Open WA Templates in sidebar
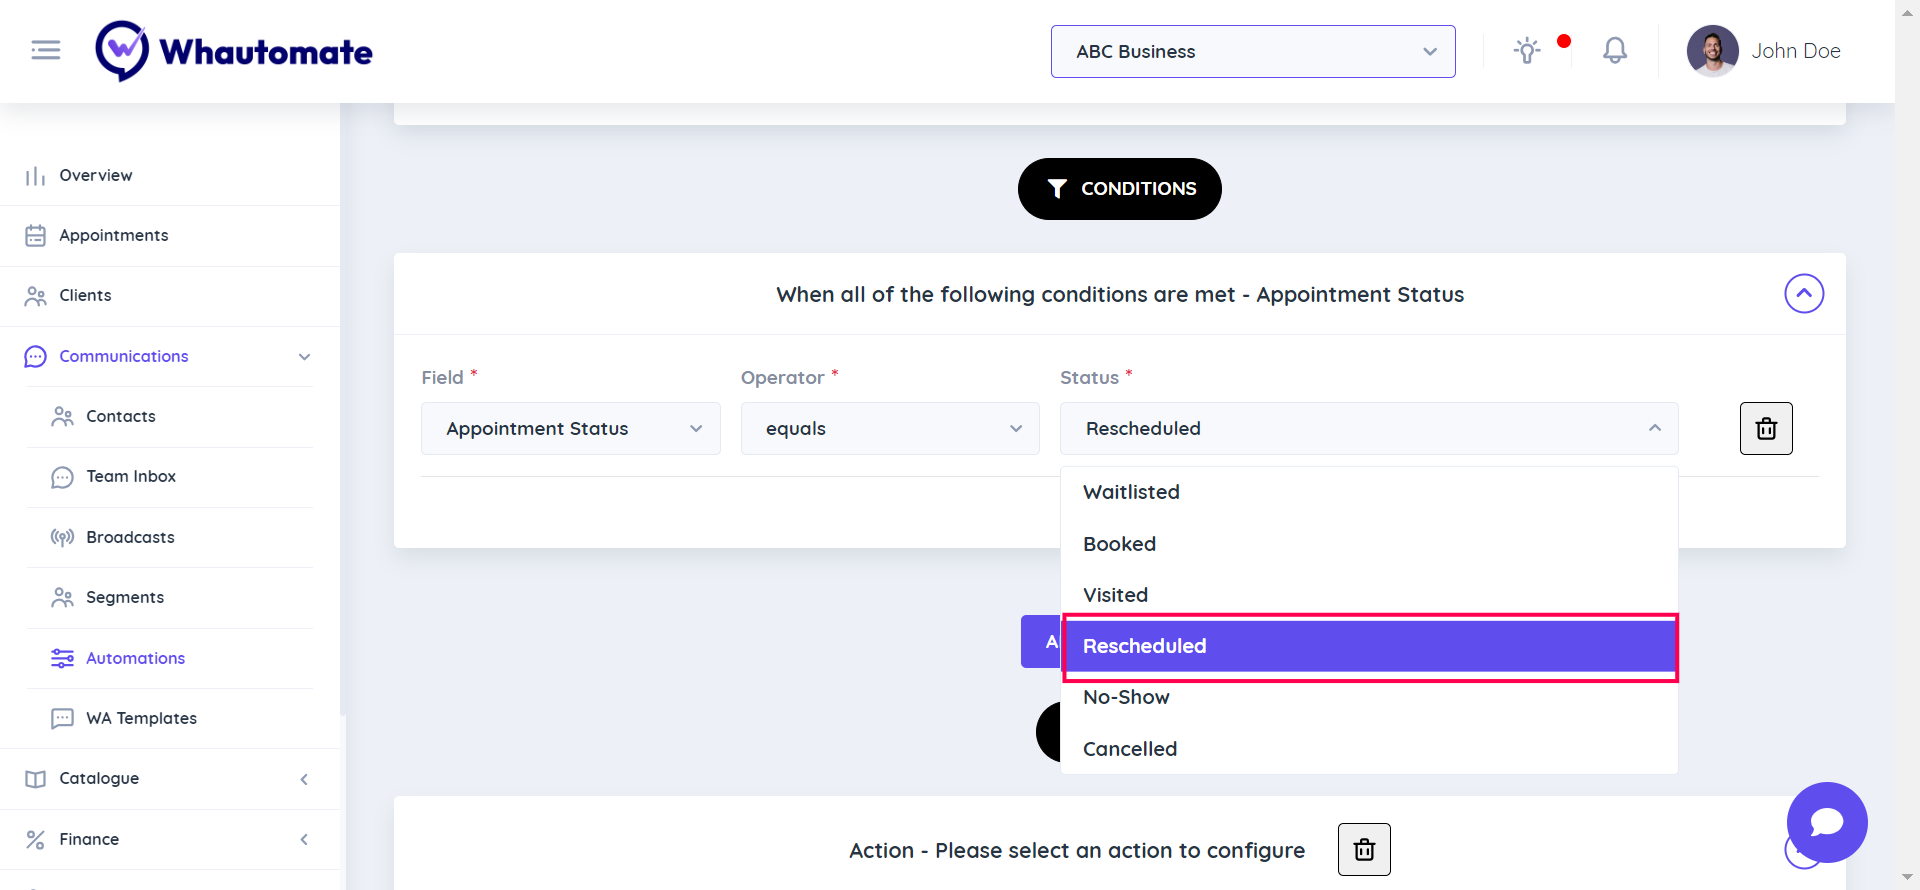 141,718
